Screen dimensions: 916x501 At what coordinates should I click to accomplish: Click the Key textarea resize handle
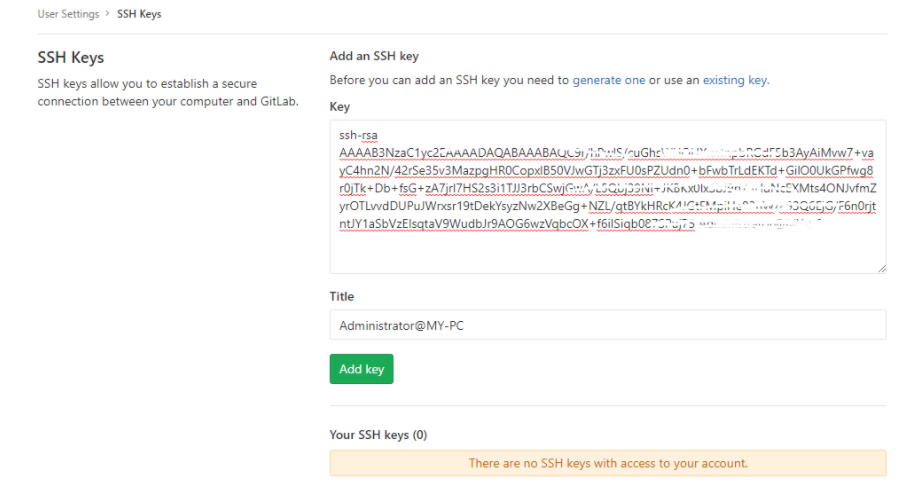882,268
